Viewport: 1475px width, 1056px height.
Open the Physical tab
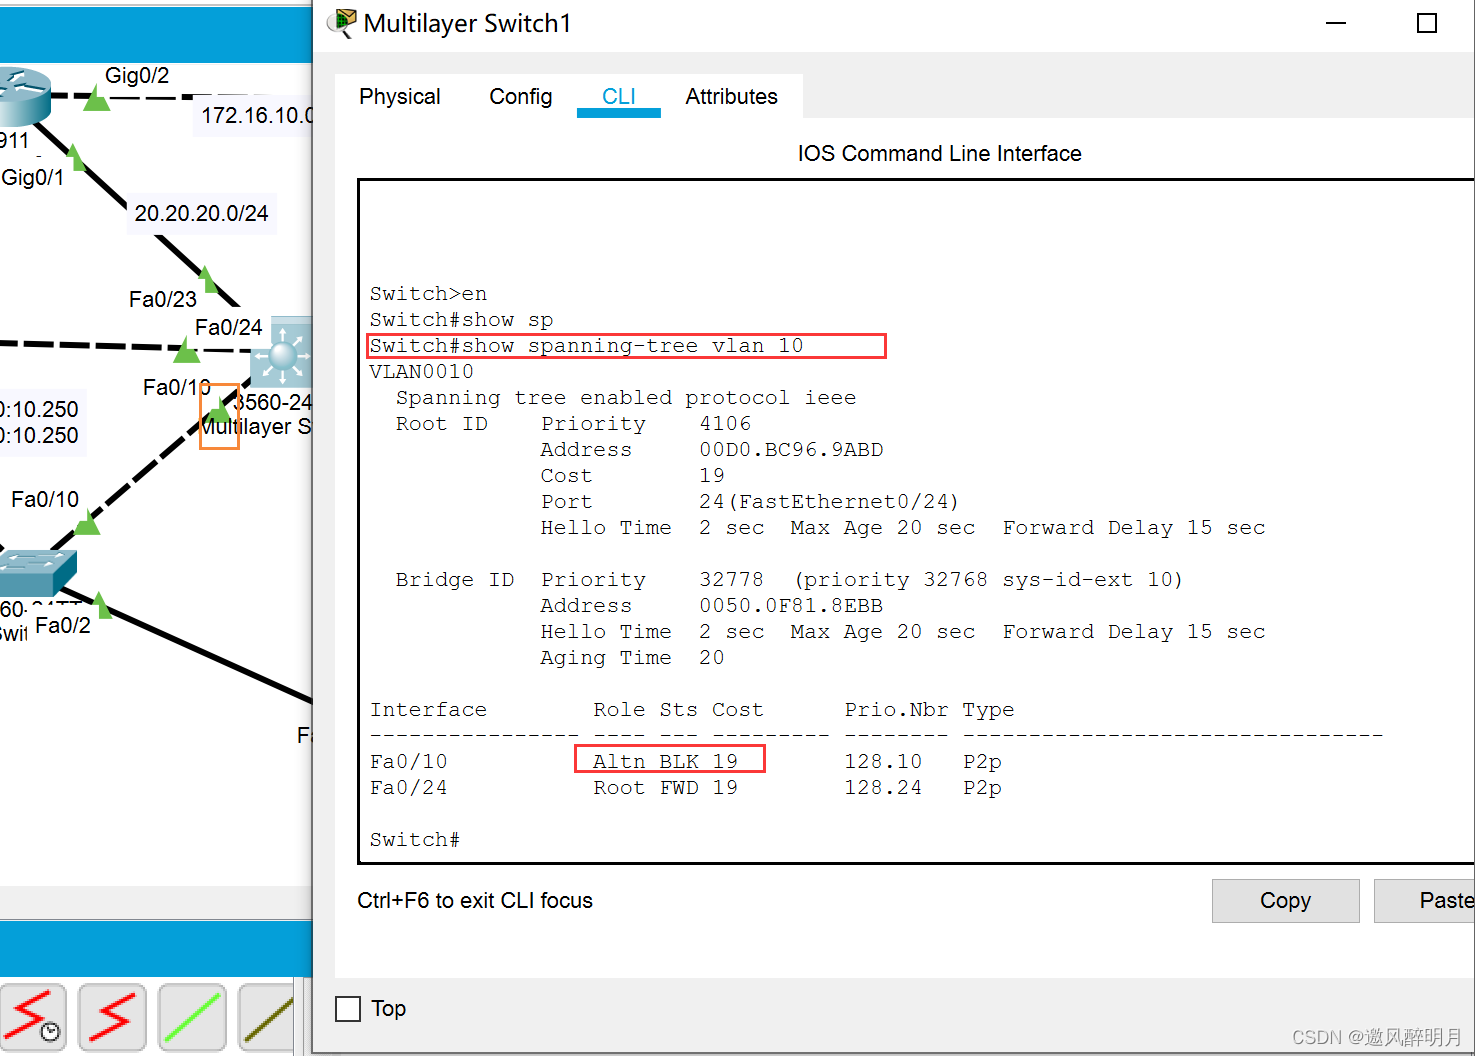[400, 96]
